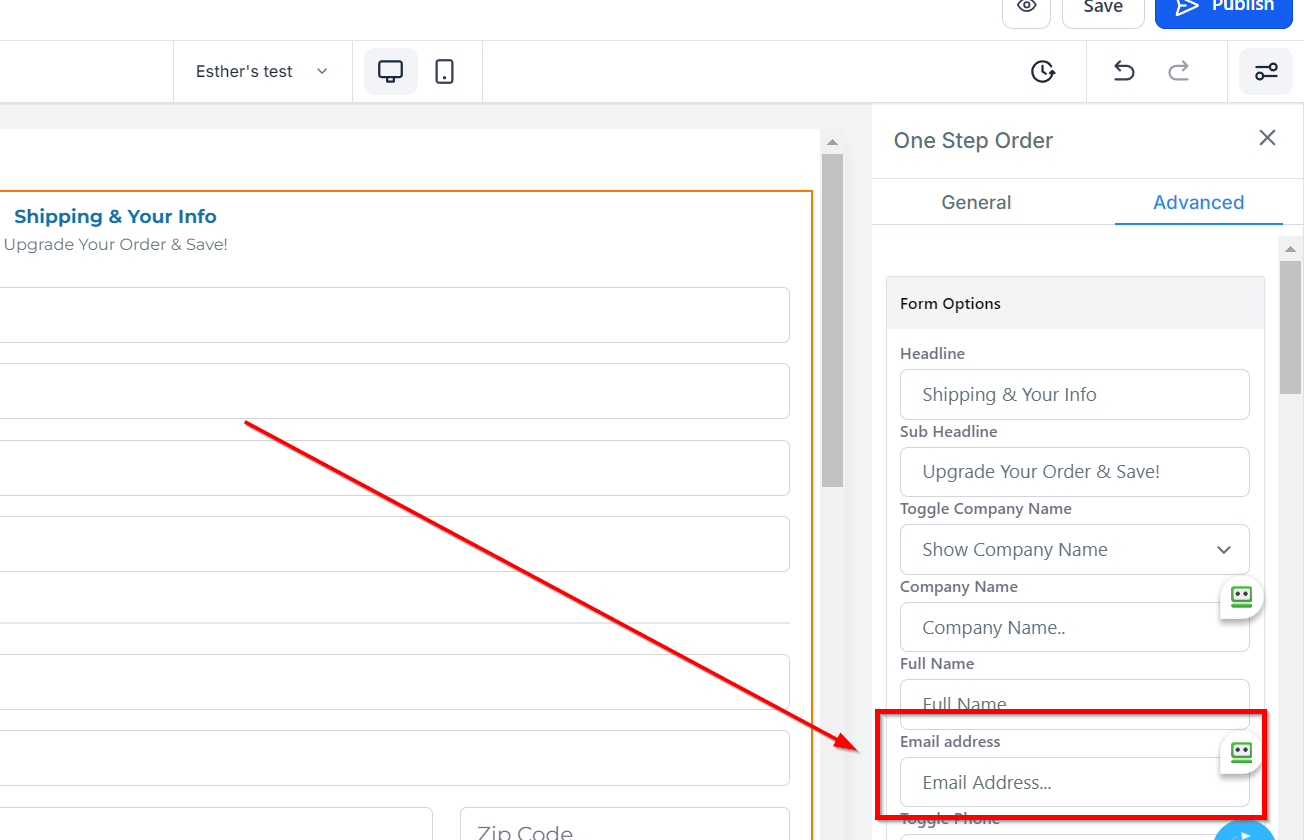Open Toggle Company Name dropdown

(x=1074, y=549)
